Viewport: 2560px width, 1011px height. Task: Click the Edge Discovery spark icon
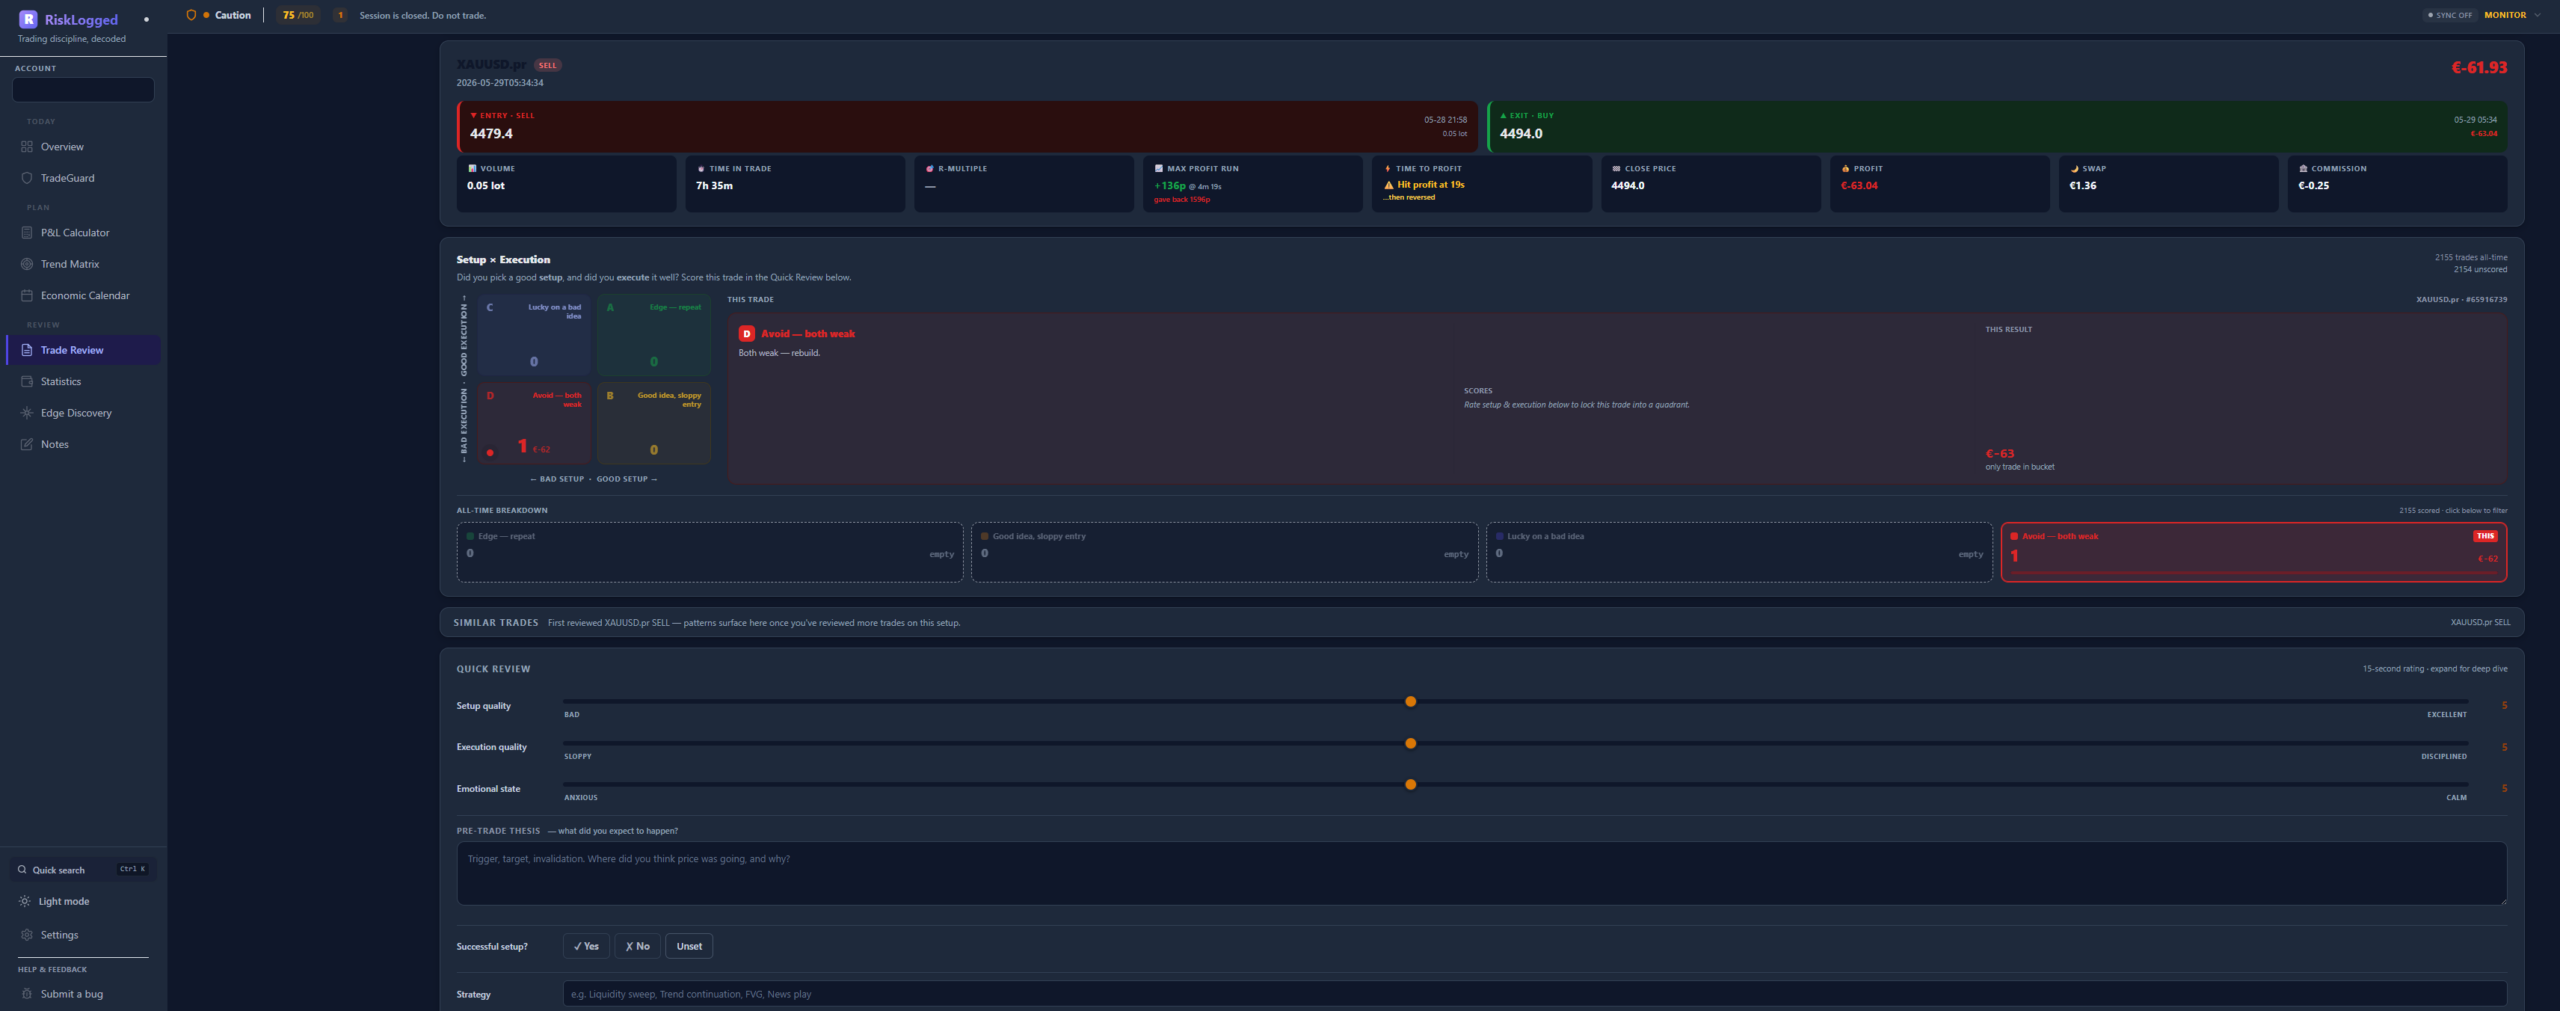[x=27, y=413]
